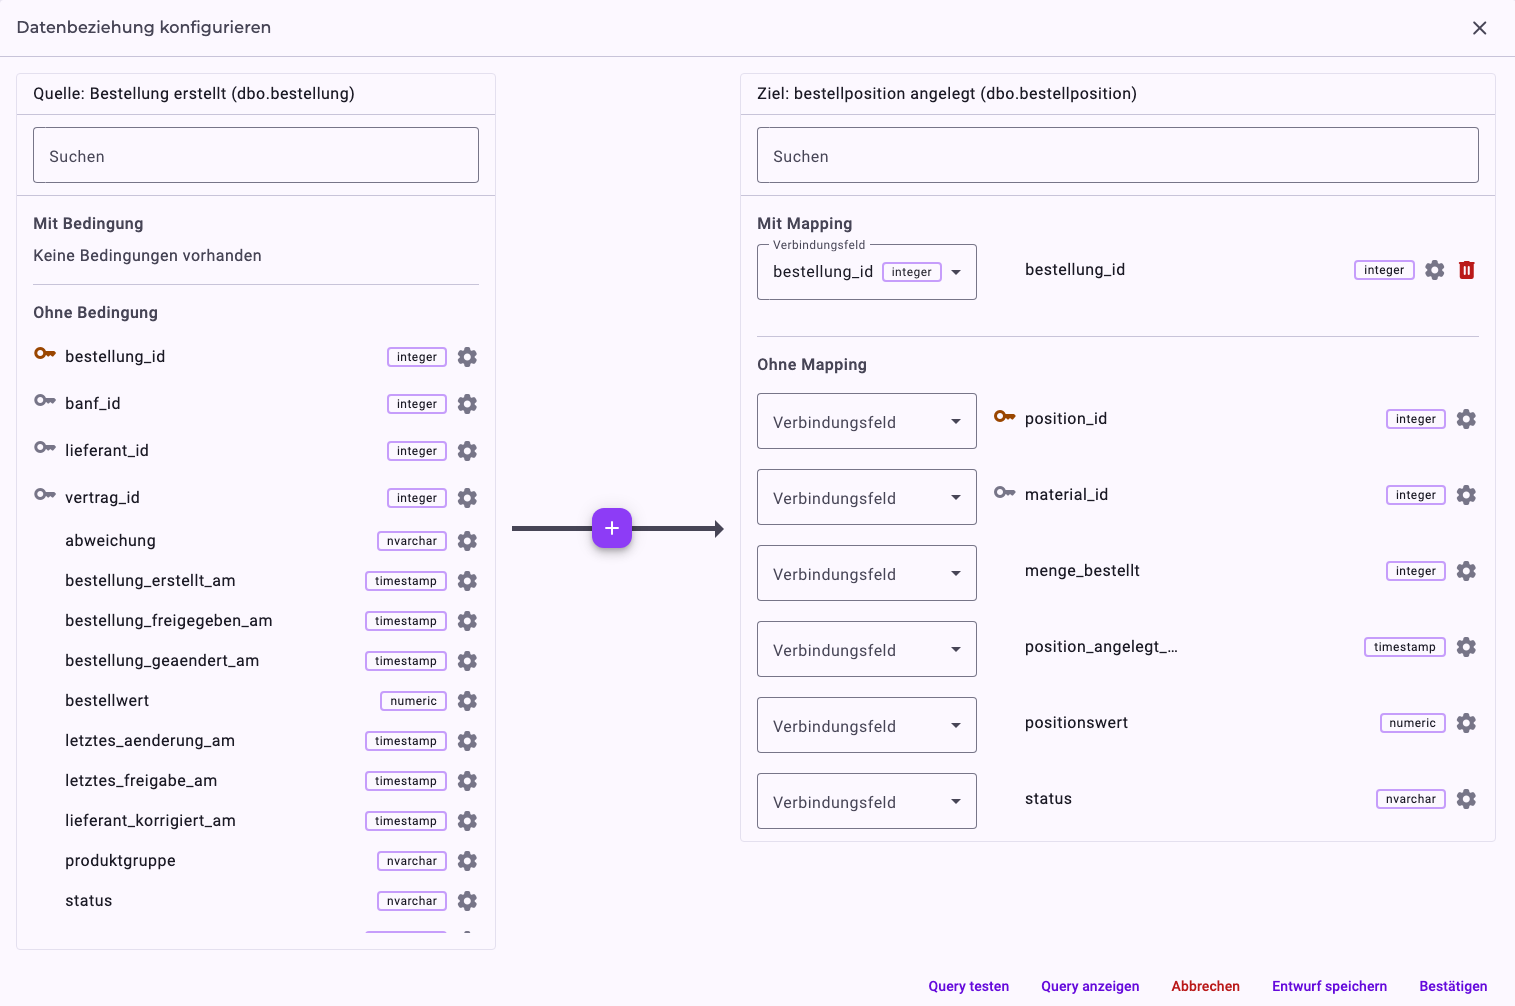
Task: Open settings gear for positionswert field
Action: (x=1466, y=723)
